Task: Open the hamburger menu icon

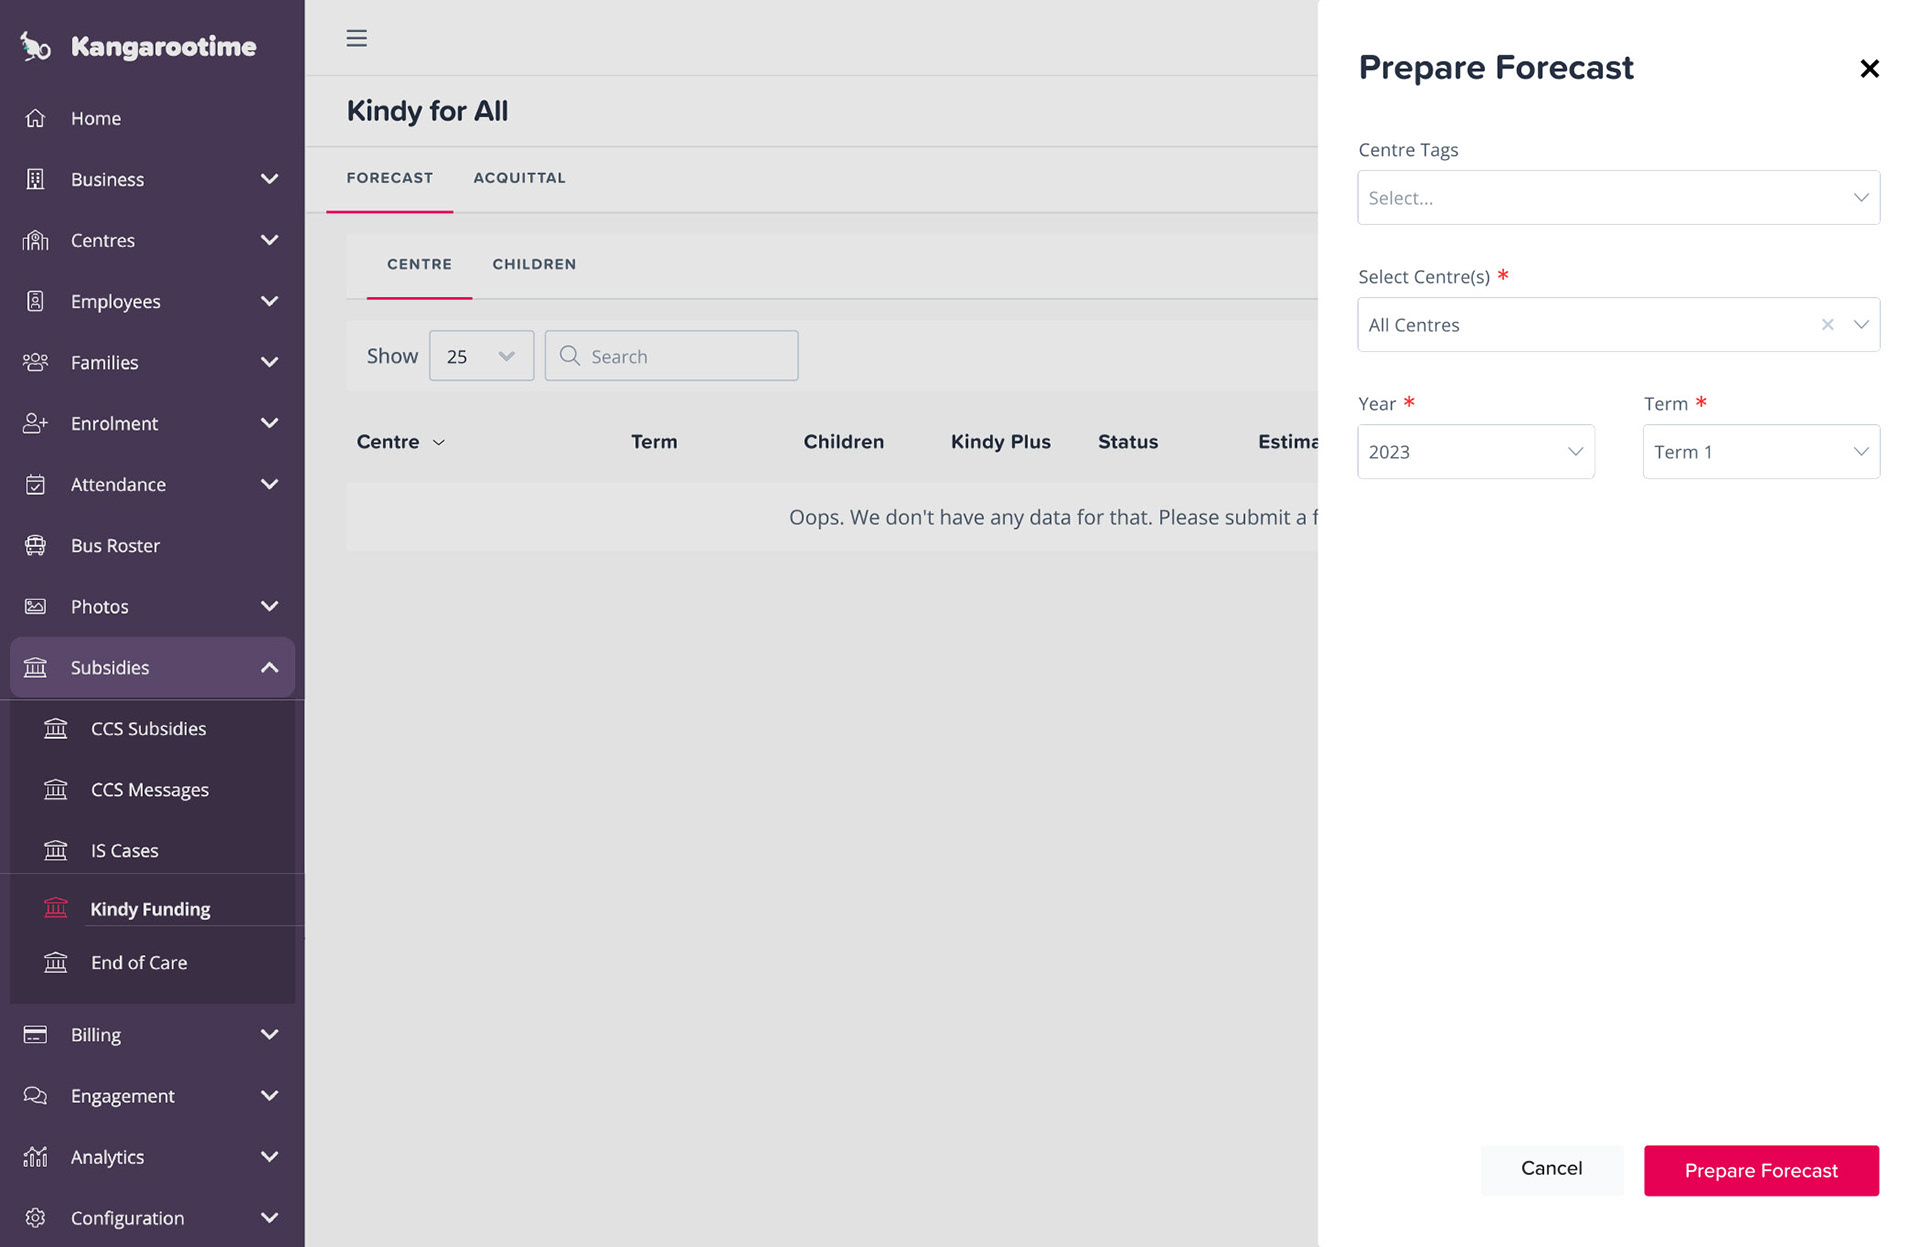Action: [356, 38]
